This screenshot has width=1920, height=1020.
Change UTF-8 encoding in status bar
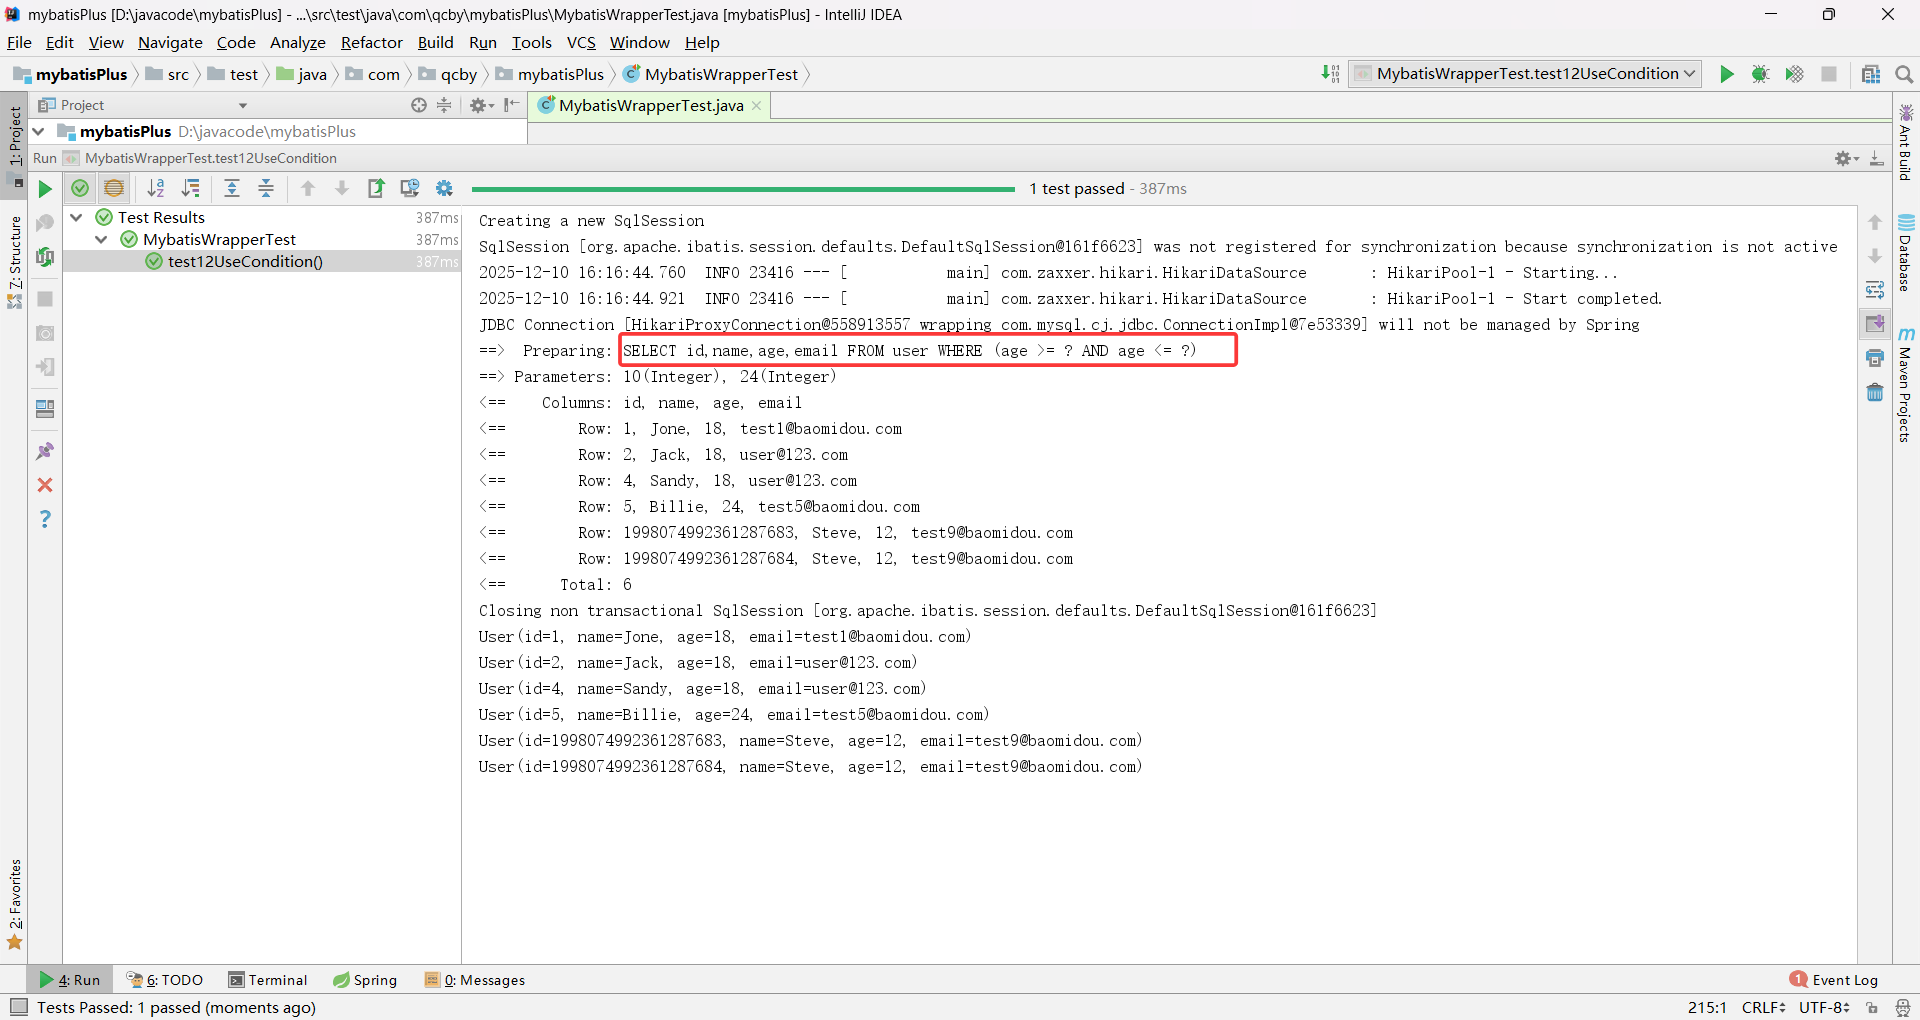pyautogui.click(x=1824, y=1007)
